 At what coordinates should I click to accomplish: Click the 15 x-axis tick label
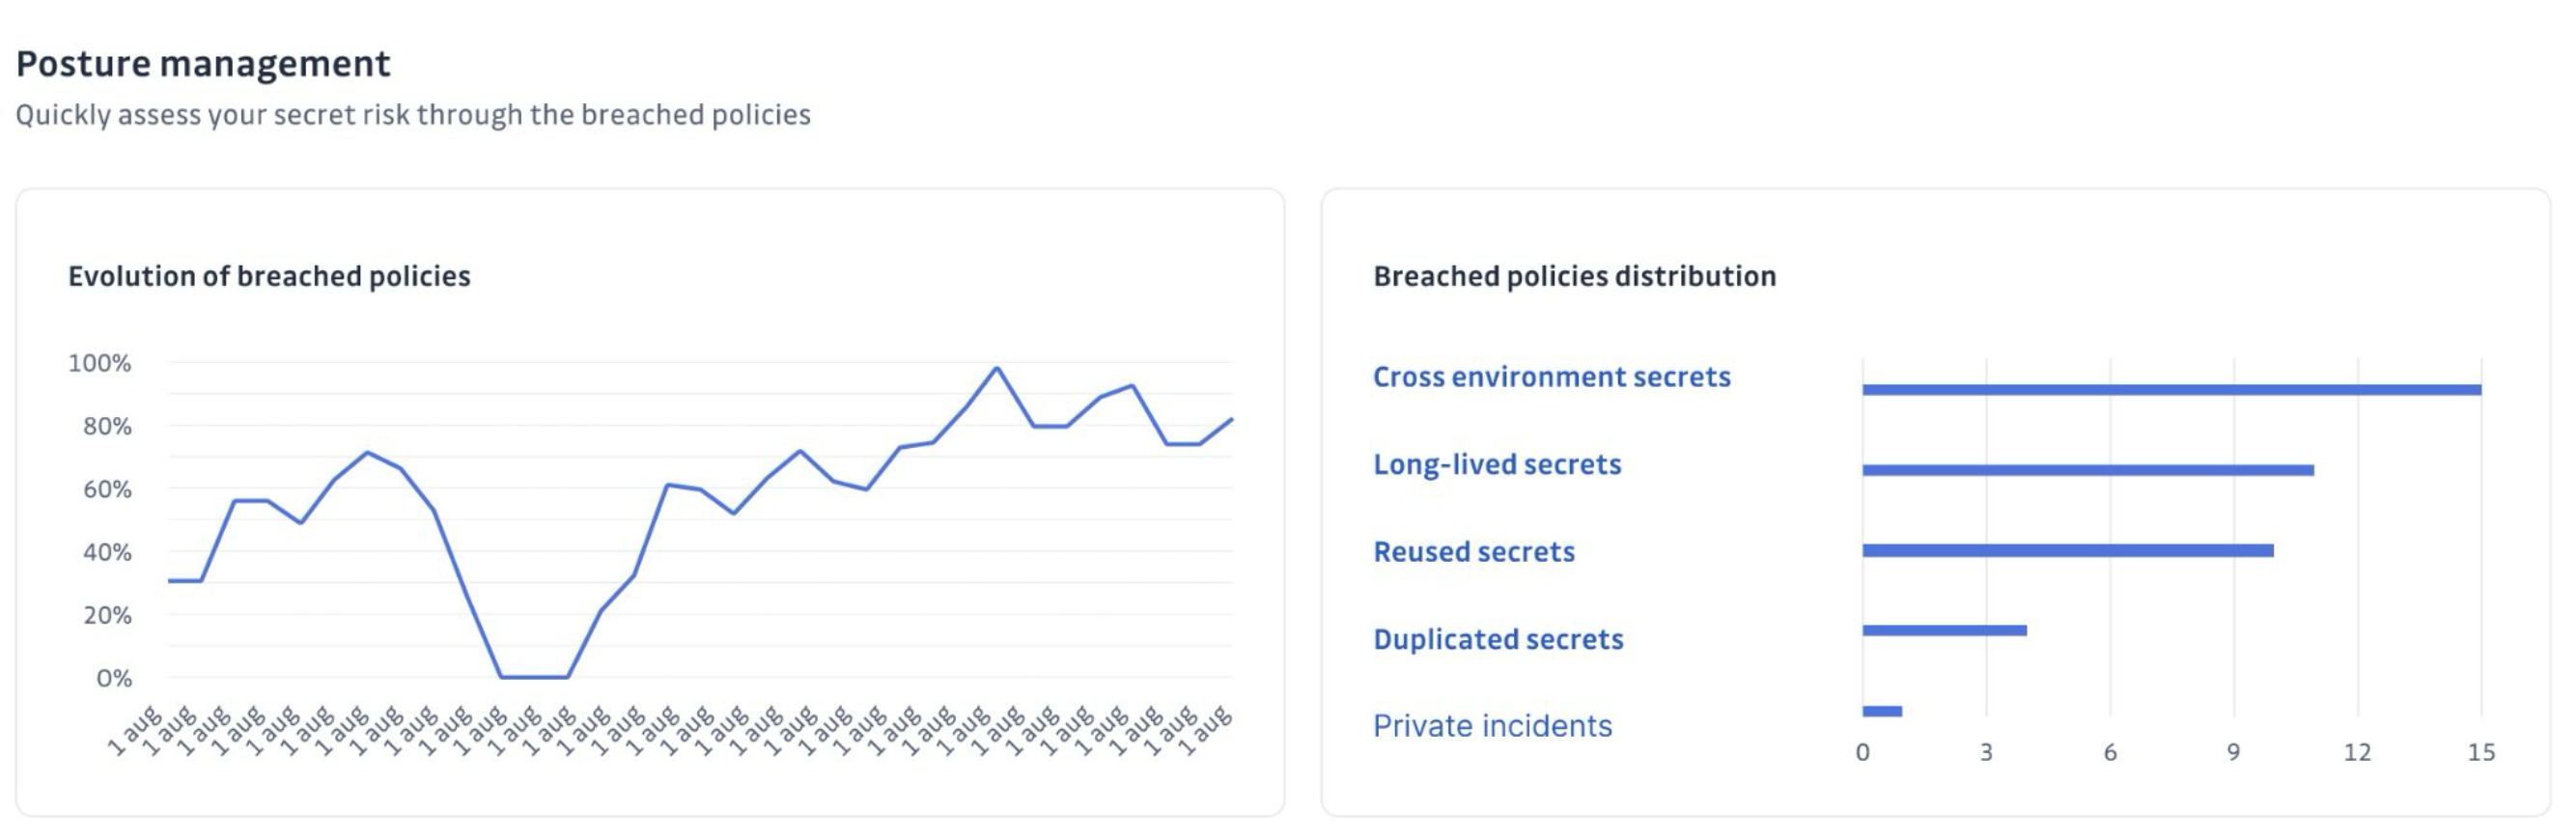pos(2481,753)
